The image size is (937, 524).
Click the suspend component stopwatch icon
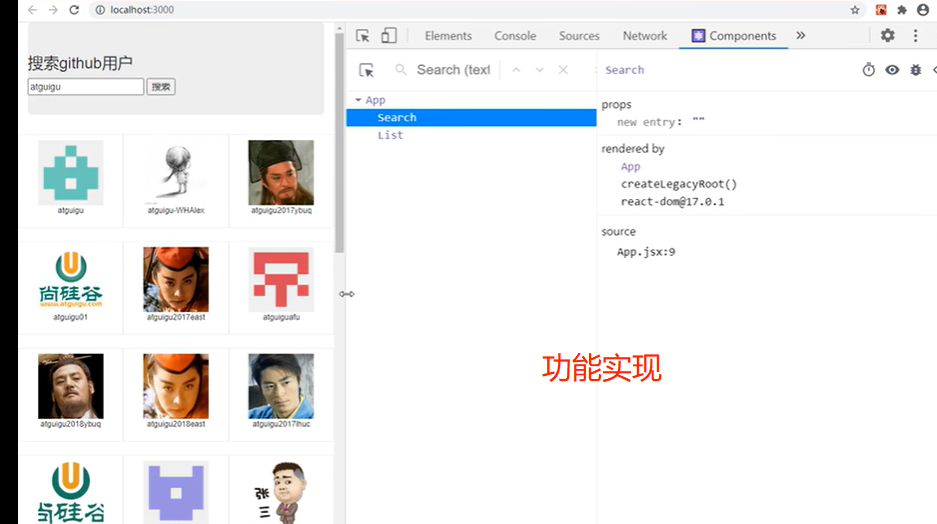tap(869, 70)
